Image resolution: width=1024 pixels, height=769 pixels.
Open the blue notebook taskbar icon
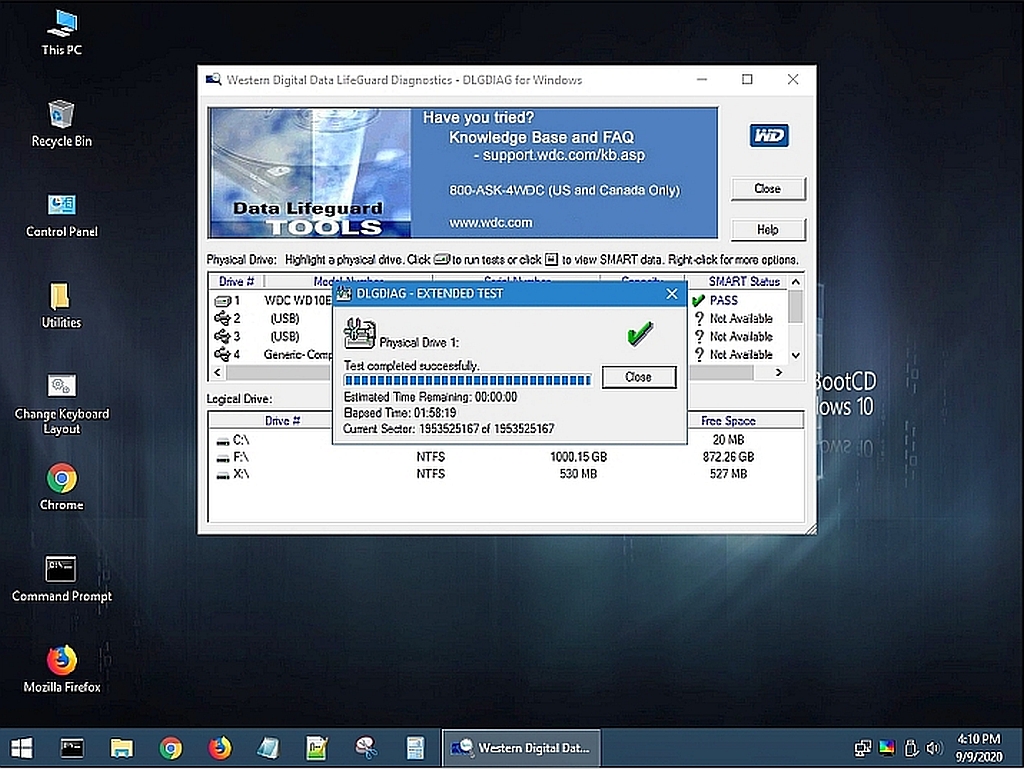[x=268, y=748]
